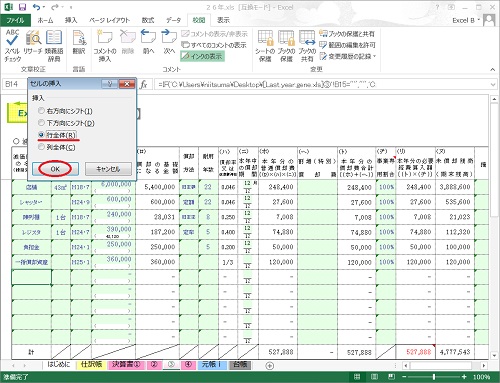Open the 類義語辞典 thesaurus

coord(54,46)
